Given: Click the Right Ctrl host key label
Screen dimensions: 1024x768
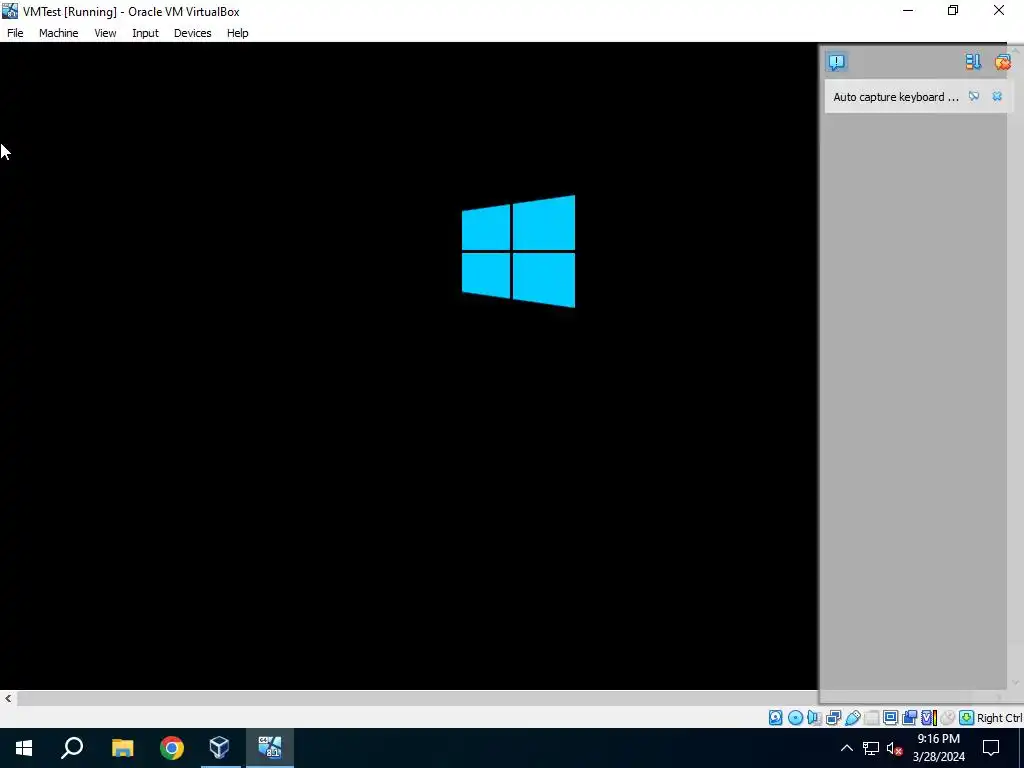Looking at the screenshot, I should 999,718.
